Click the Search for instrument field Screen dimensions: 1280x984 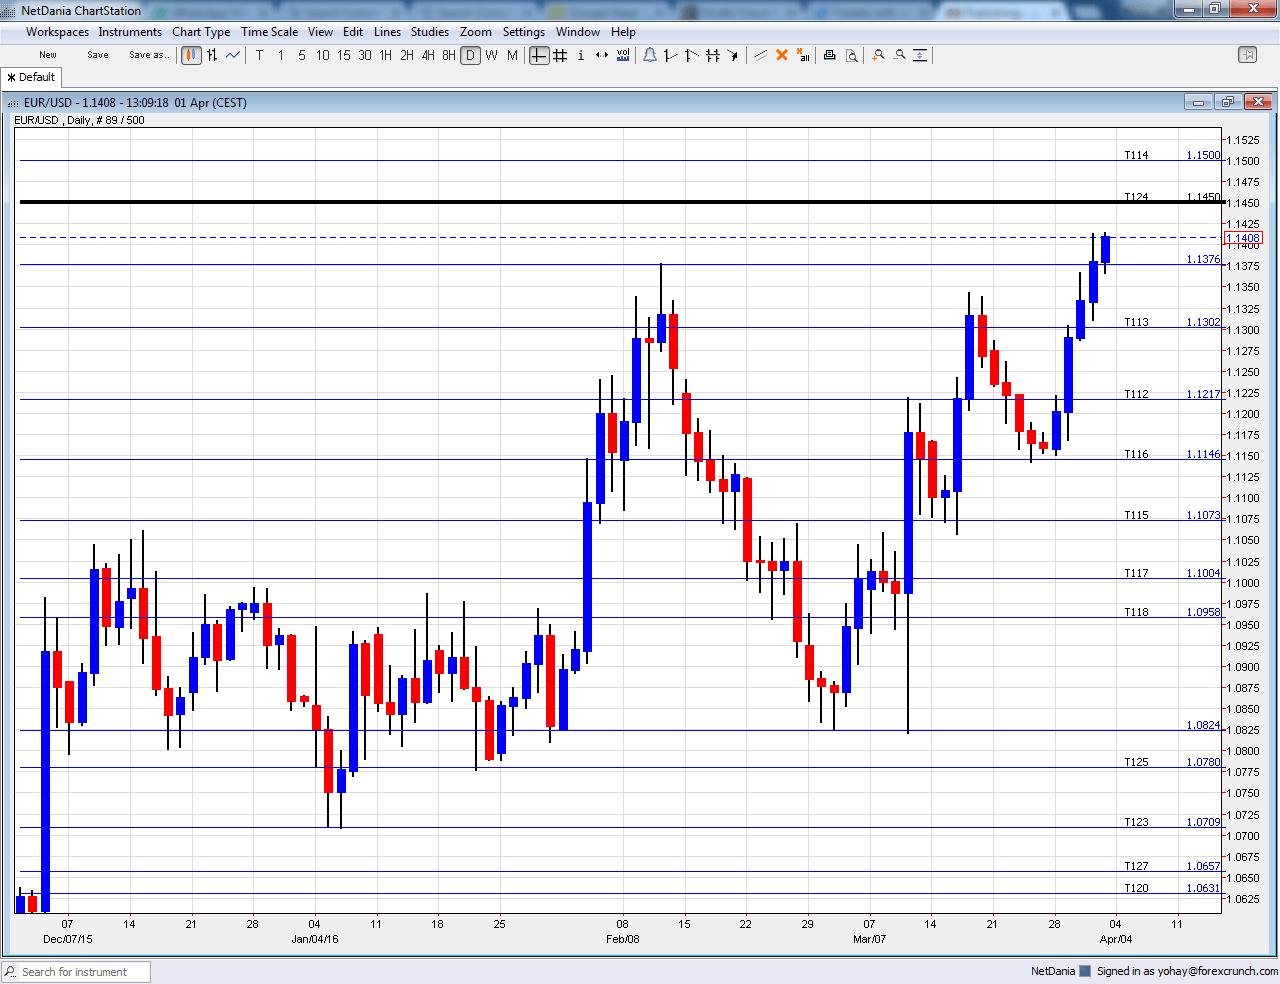pyautogui.click(x=76, y=972)
